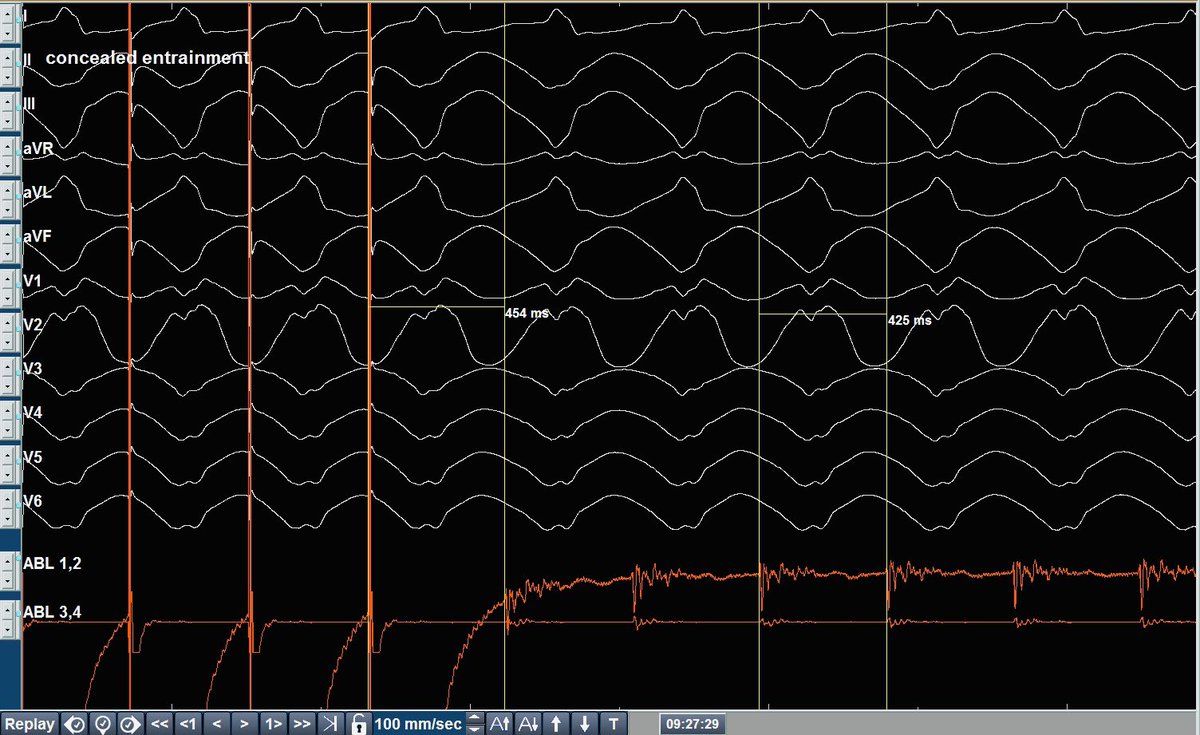Select lead III channel label
1200x735 pixels.
point(29,104)
